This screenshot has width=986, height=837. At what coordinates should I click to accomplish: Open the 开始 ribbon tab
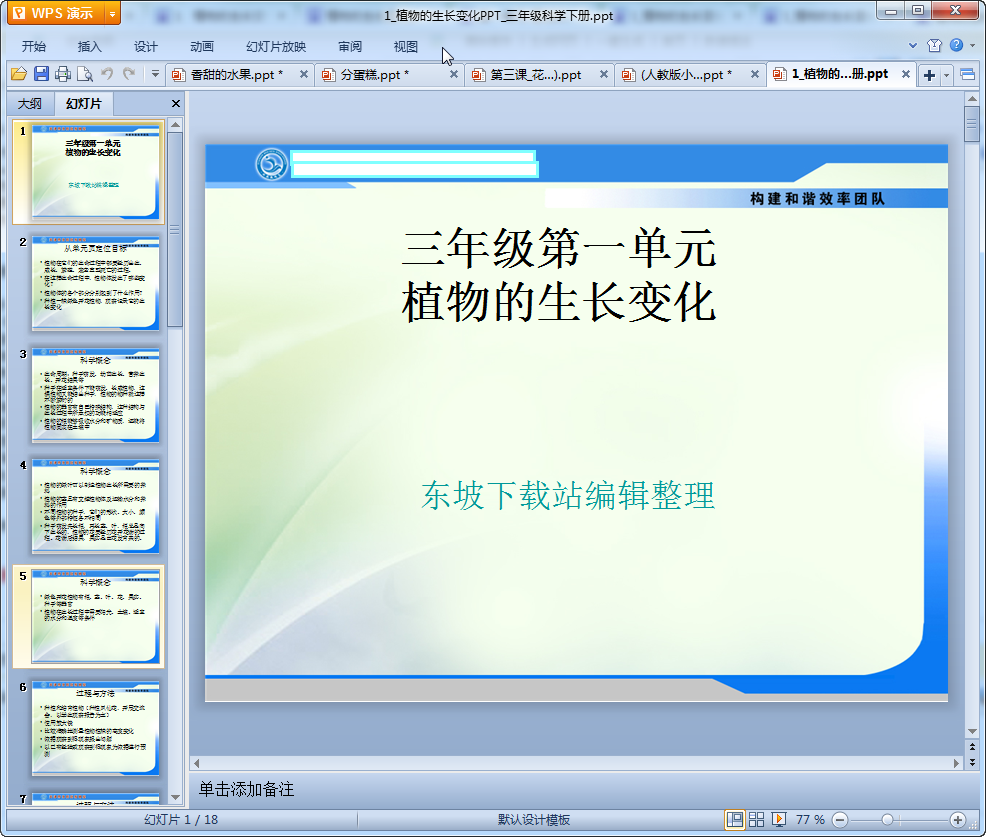click(x=34, y=47)
